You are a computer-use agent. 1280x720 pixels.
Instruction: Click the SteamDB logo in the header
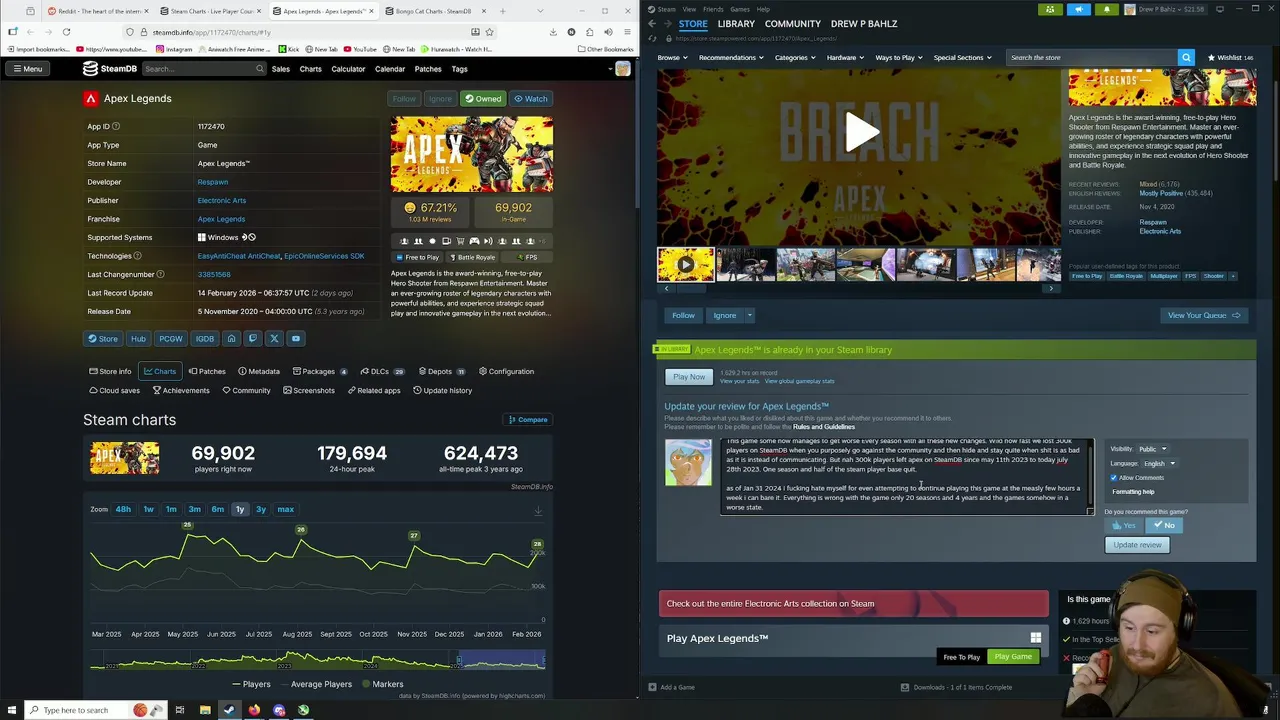point(110,69)
